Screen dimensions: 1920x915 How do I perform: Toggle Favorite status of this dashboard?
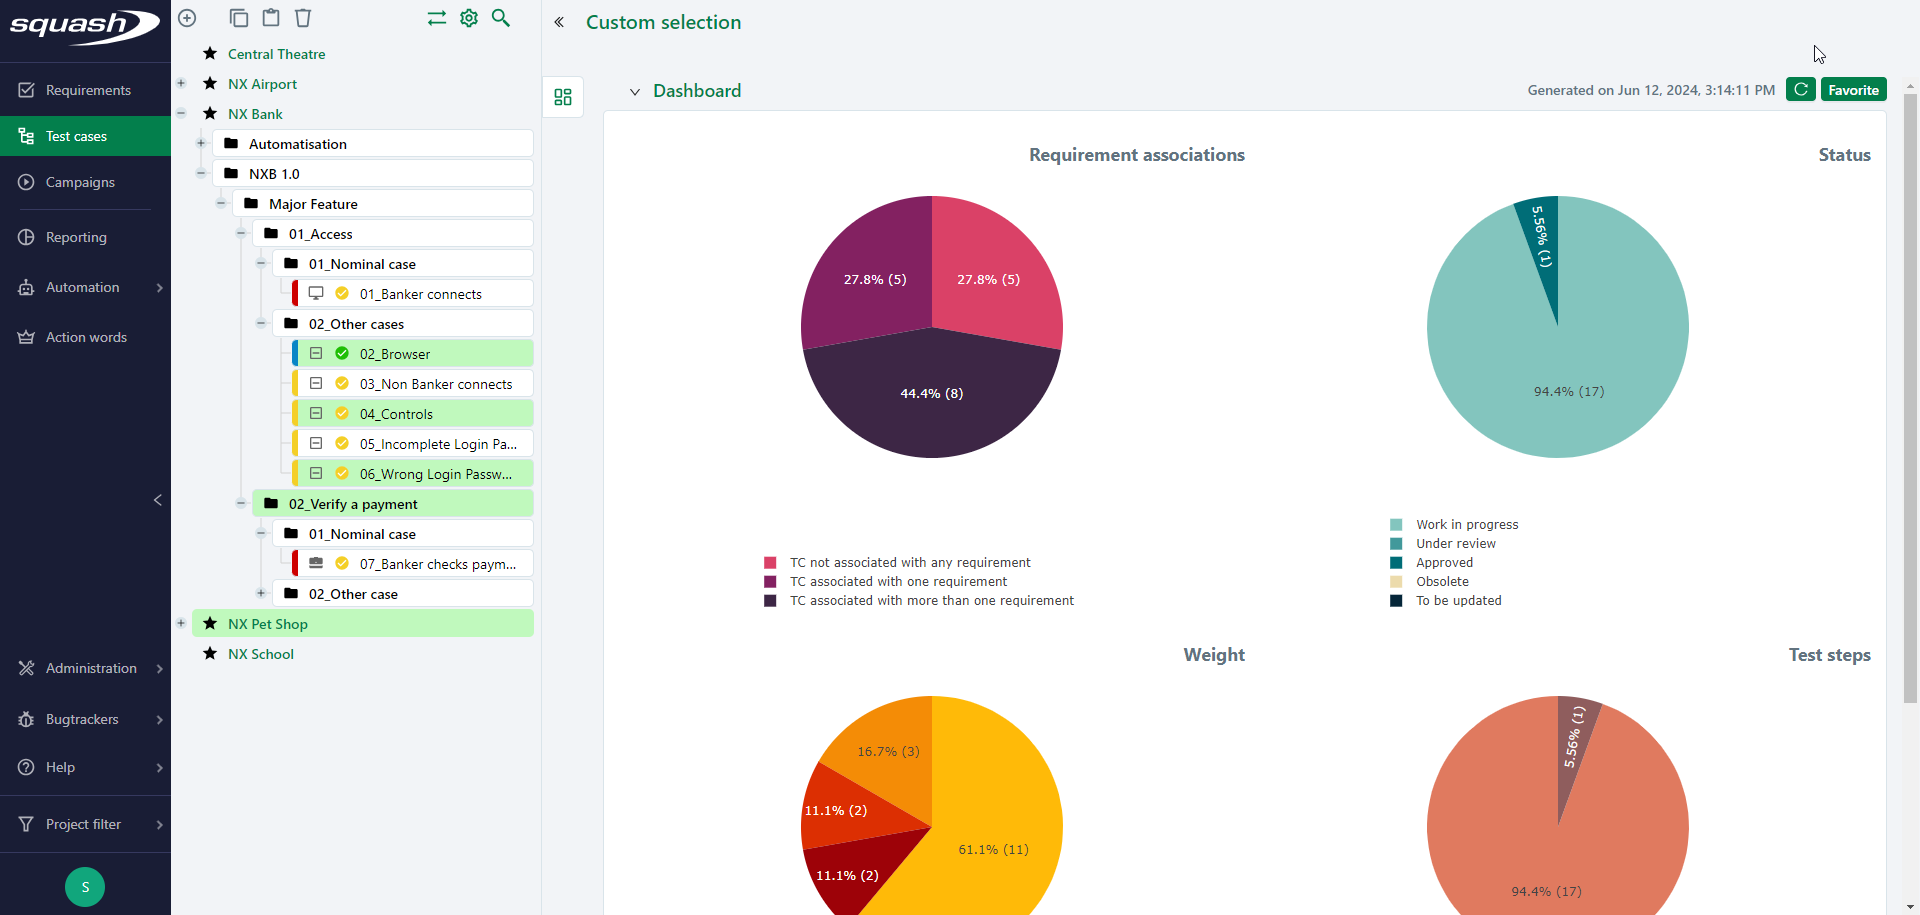[x=1853, y=89]
